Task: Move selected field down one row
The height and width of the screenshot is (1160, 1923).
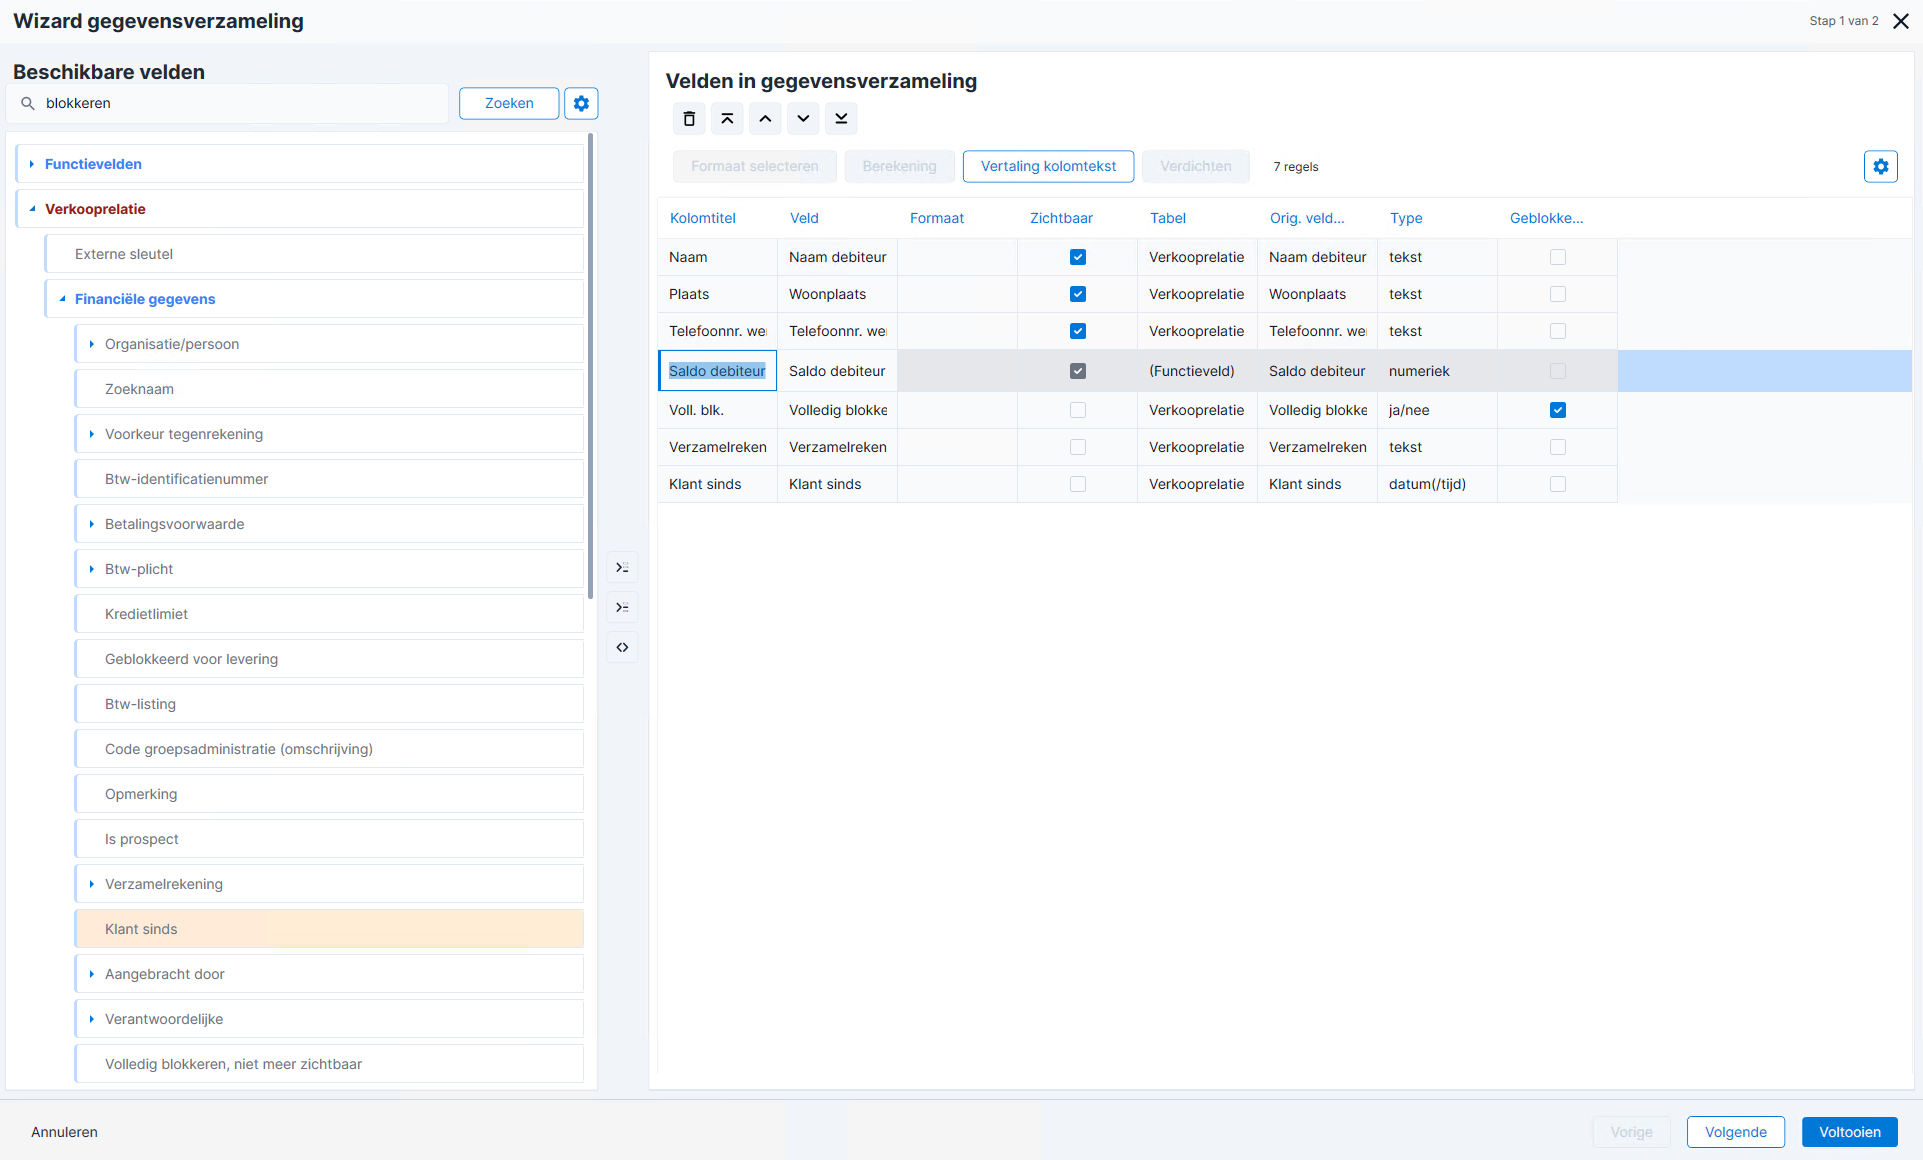Action: [x=803, y=119]
